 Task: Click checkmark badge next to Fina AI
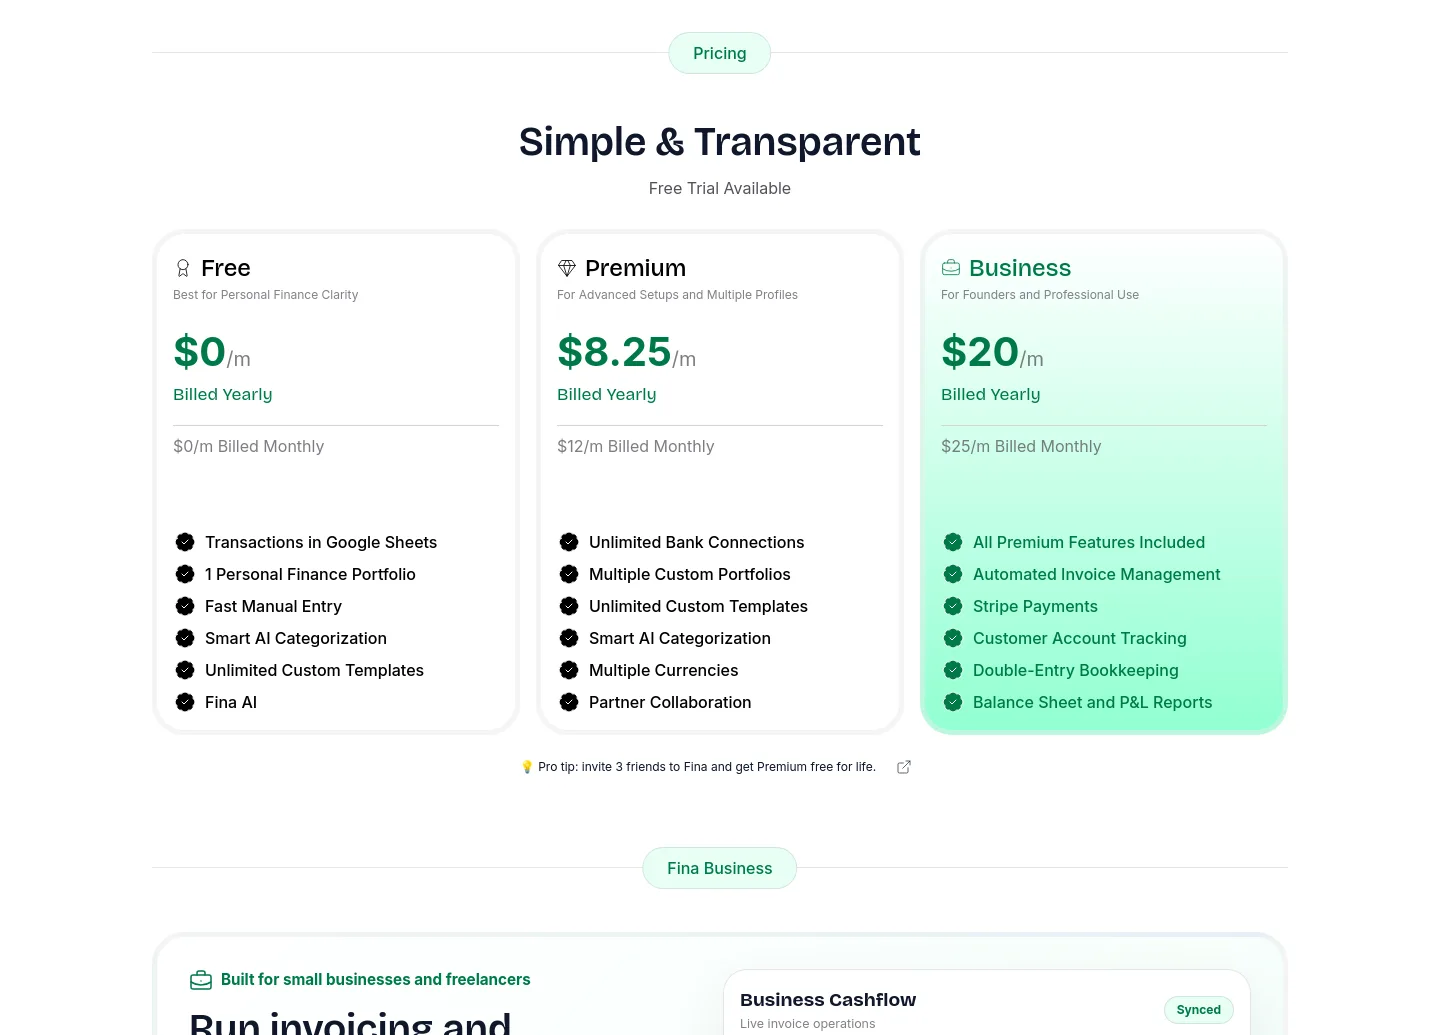pos(185,702)
